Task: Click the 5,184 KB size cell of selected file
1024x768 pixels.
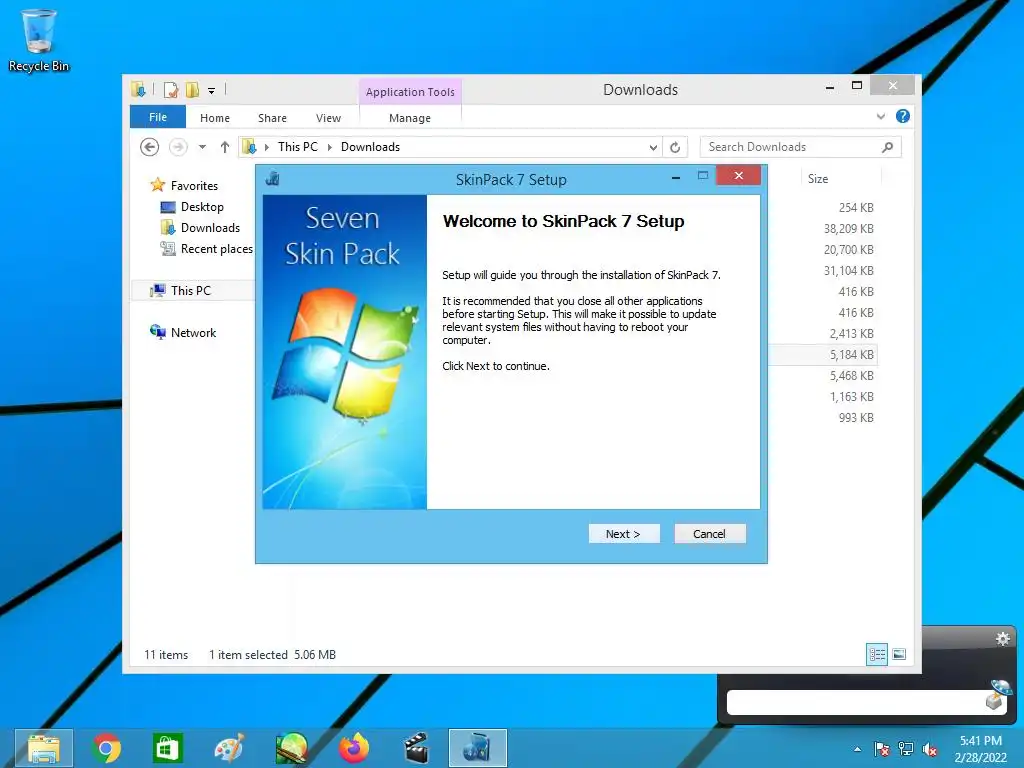Action: 852,355
